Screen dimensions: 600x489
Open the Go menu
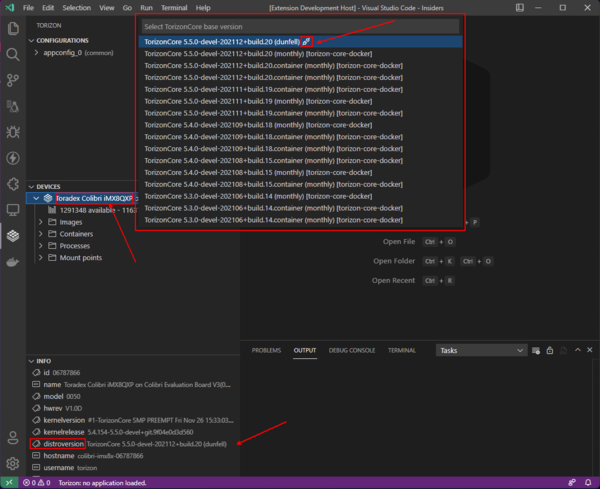[x=127, y=8]
